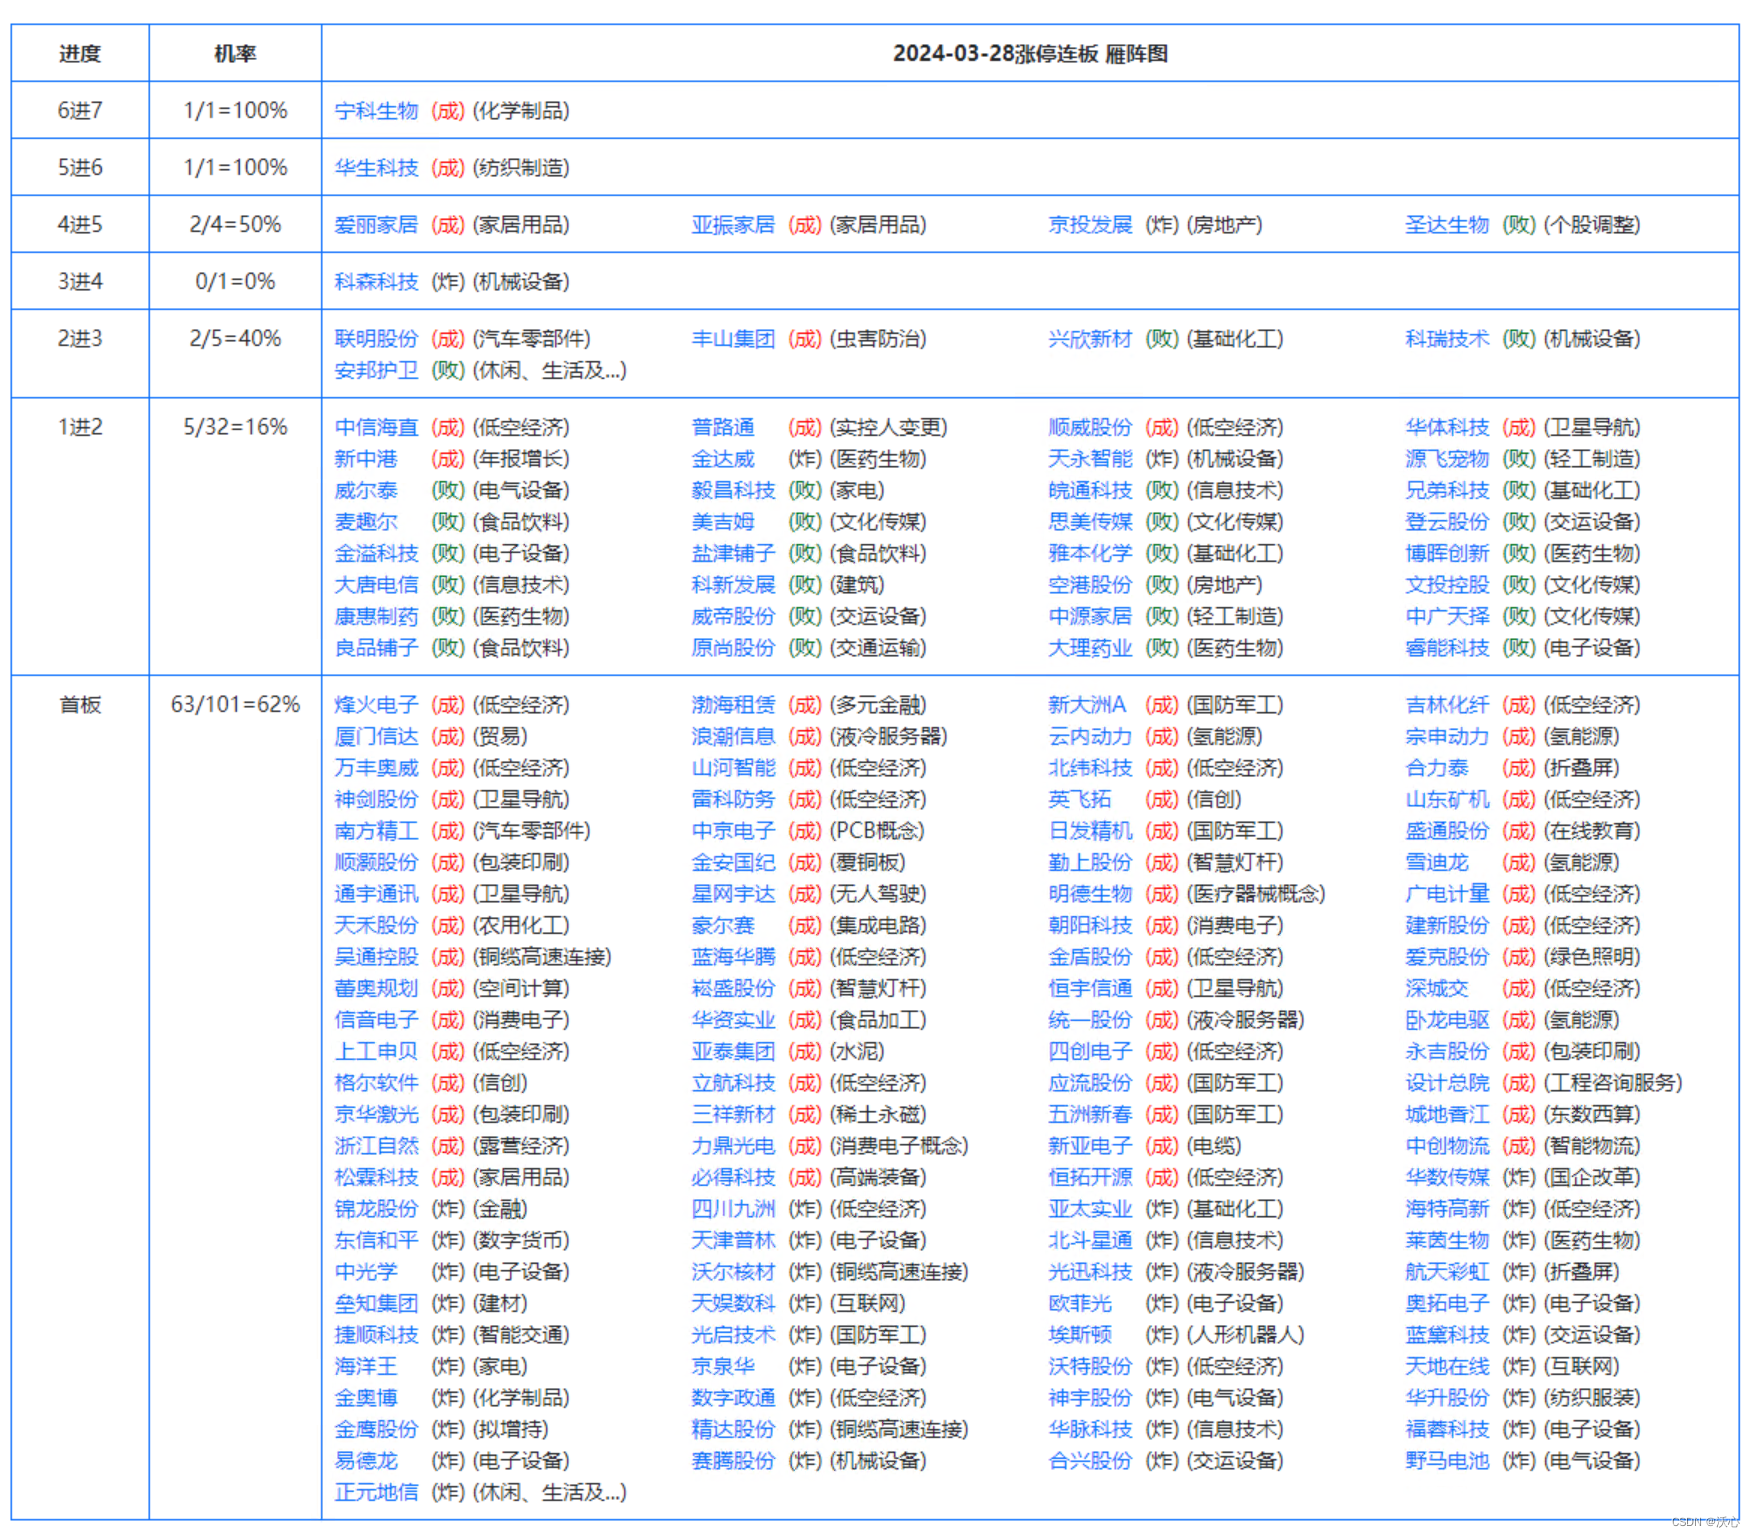The width and height of the screenshot is (1755, 1537).
Task: Open the 睿能科技 link
Action: click(1447, 648)
